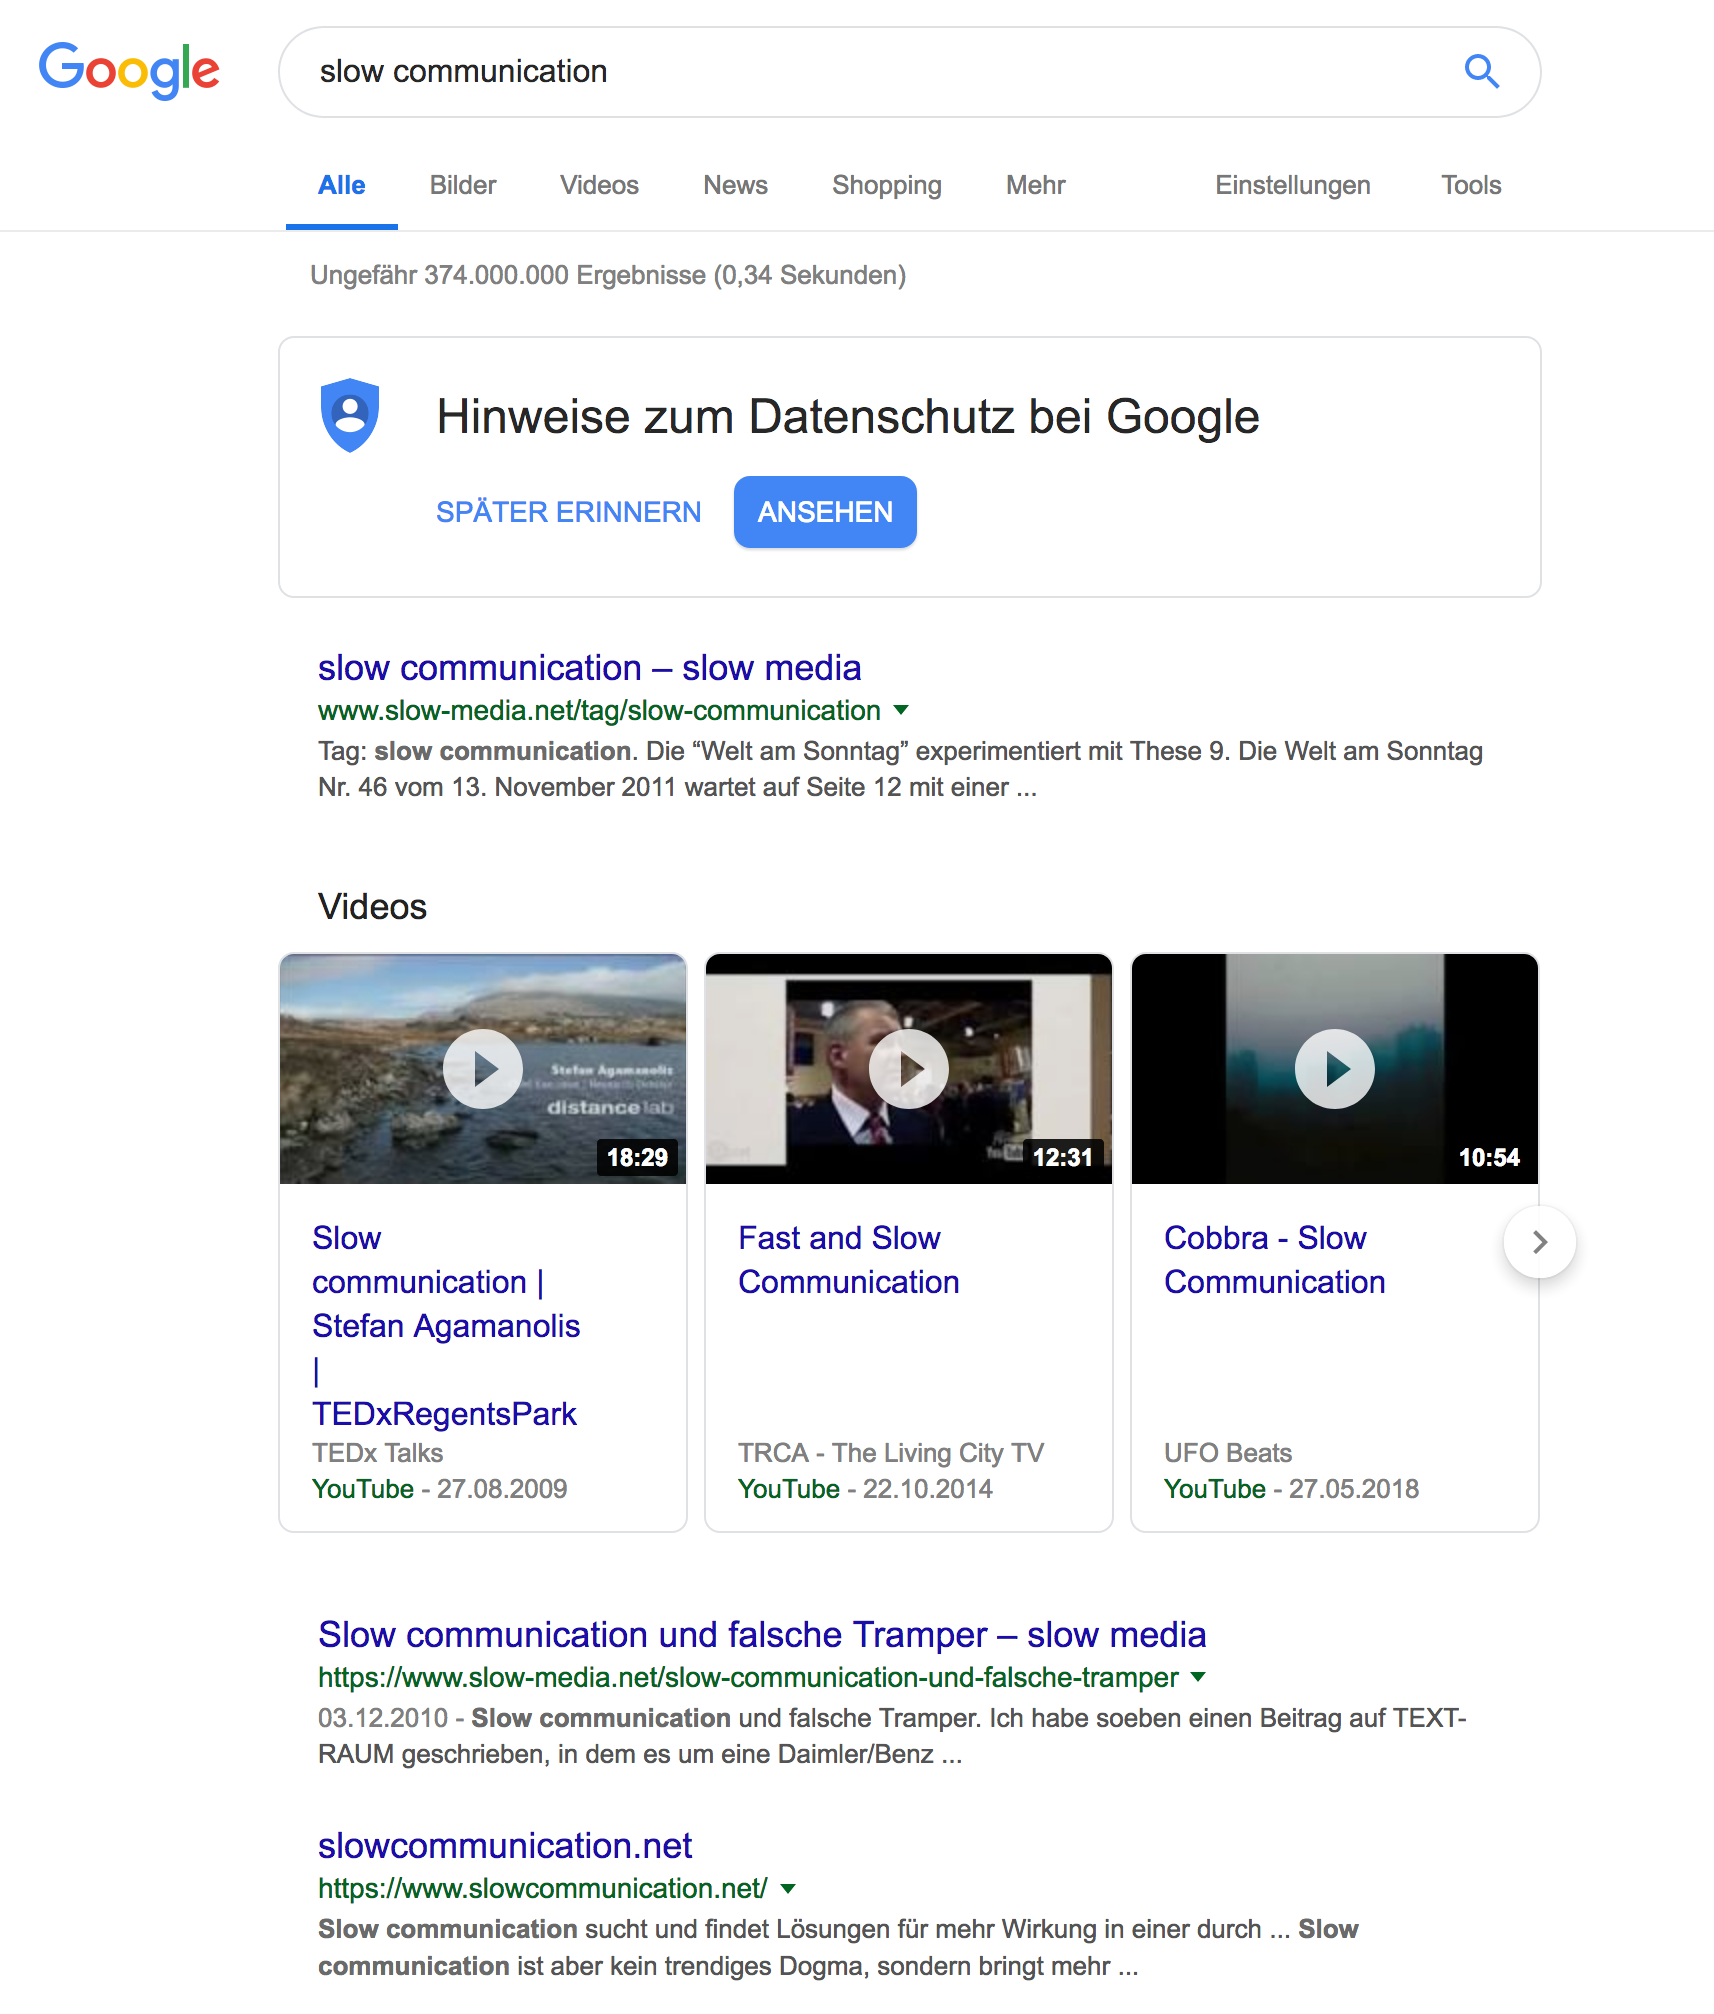Play the Stefan Agamanolis TEDx video
The image size is (1714, 2014).
click(483, 1069)
